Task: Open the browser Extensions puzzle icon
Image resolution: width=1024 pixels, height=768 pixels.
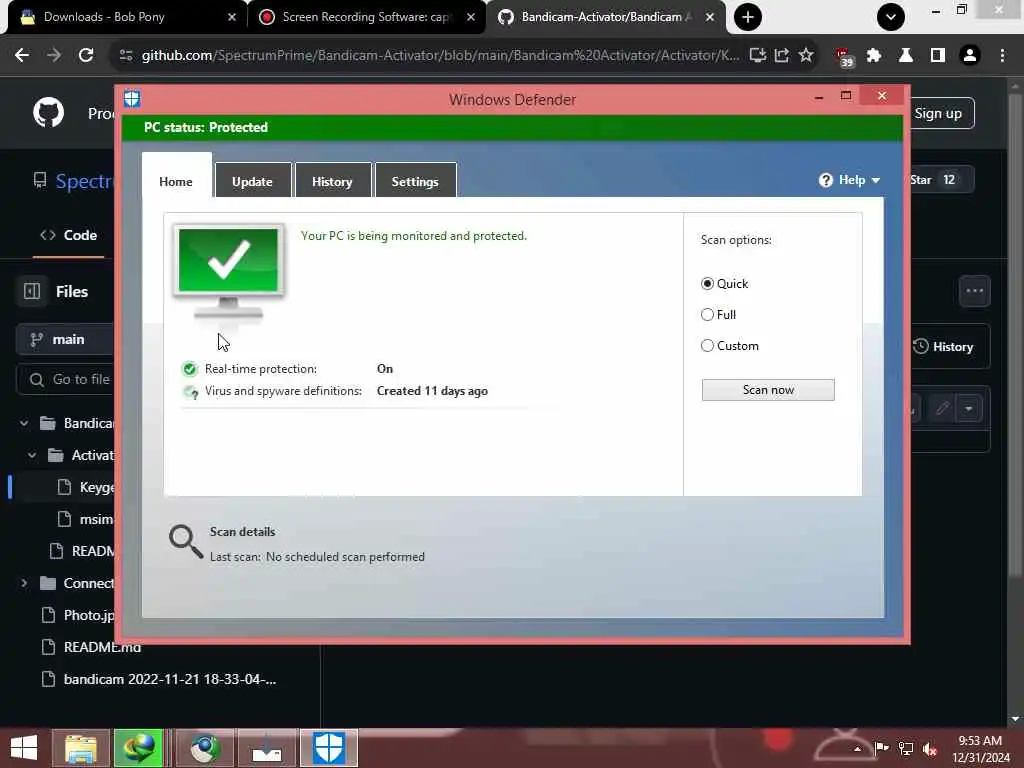Action: [874, 56]
